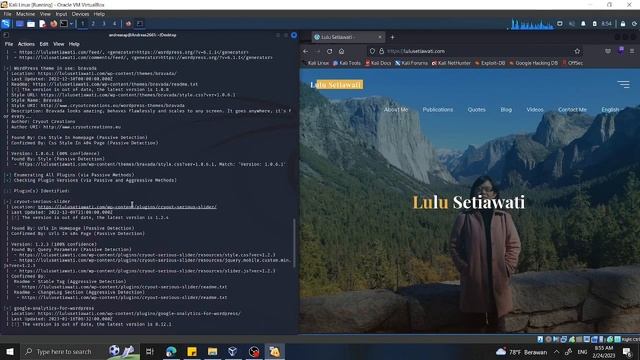
Task: Go to the Blog page
Action: coord(506,110)
